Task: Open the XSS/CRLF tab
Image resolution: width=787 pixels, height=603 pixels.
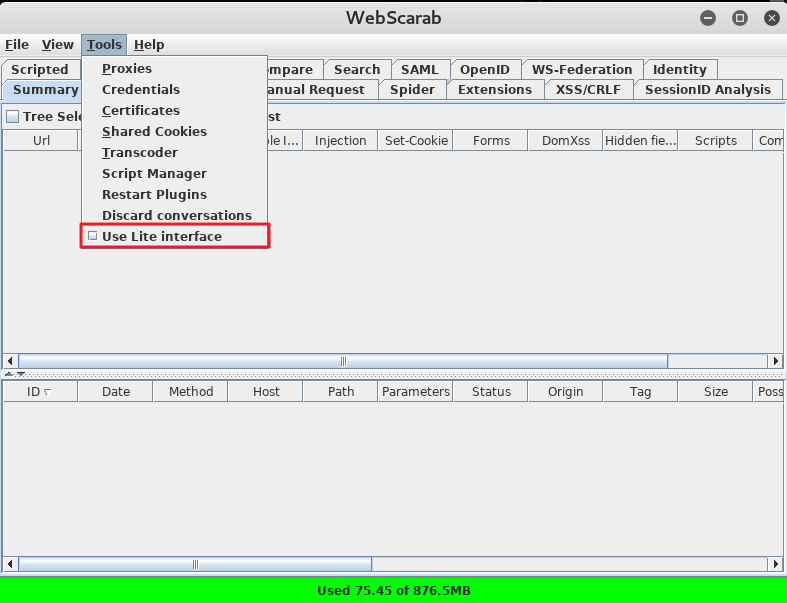Action: 588,90
